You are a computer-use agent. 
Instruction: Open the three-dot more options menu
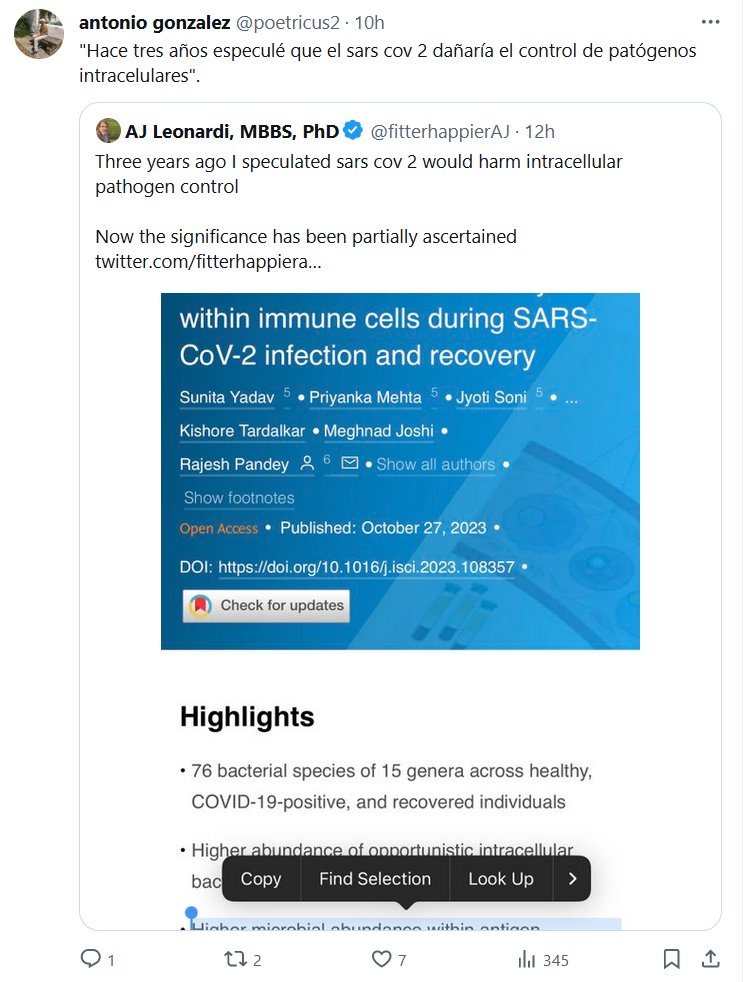point(710,22)
